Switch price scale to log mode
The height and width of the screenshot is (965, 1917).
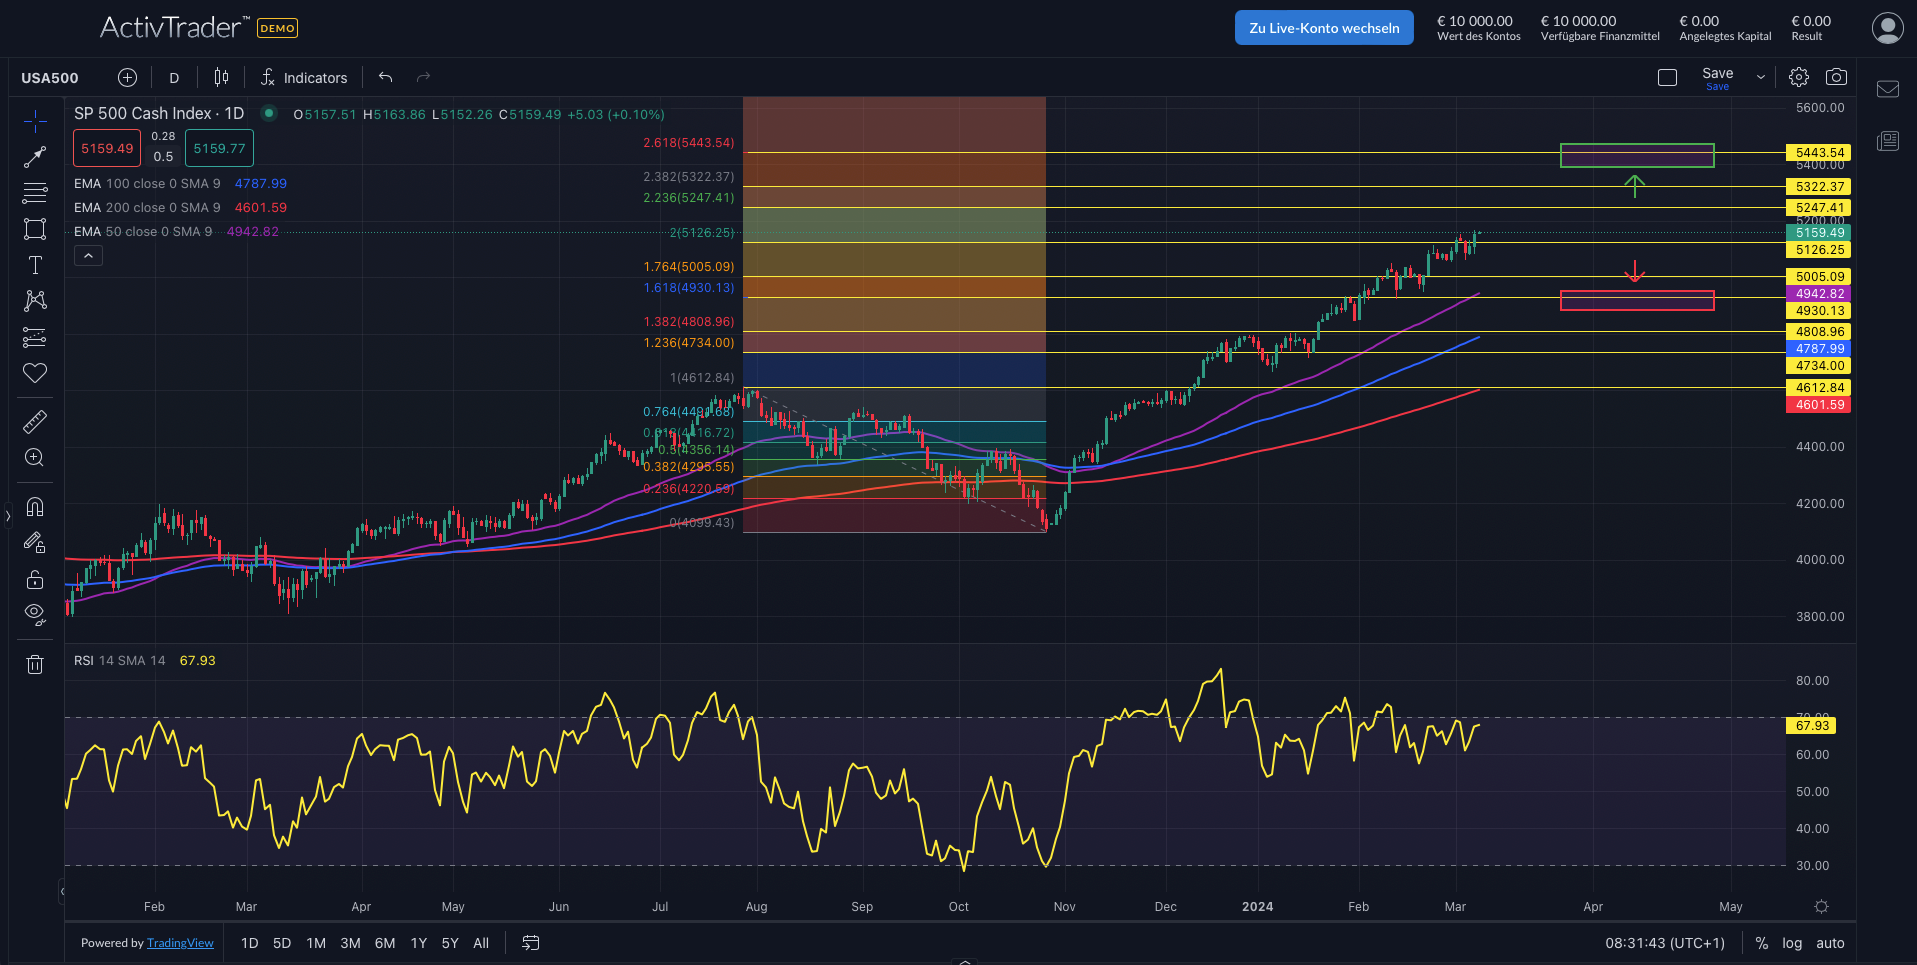(x=1792, y=942)
